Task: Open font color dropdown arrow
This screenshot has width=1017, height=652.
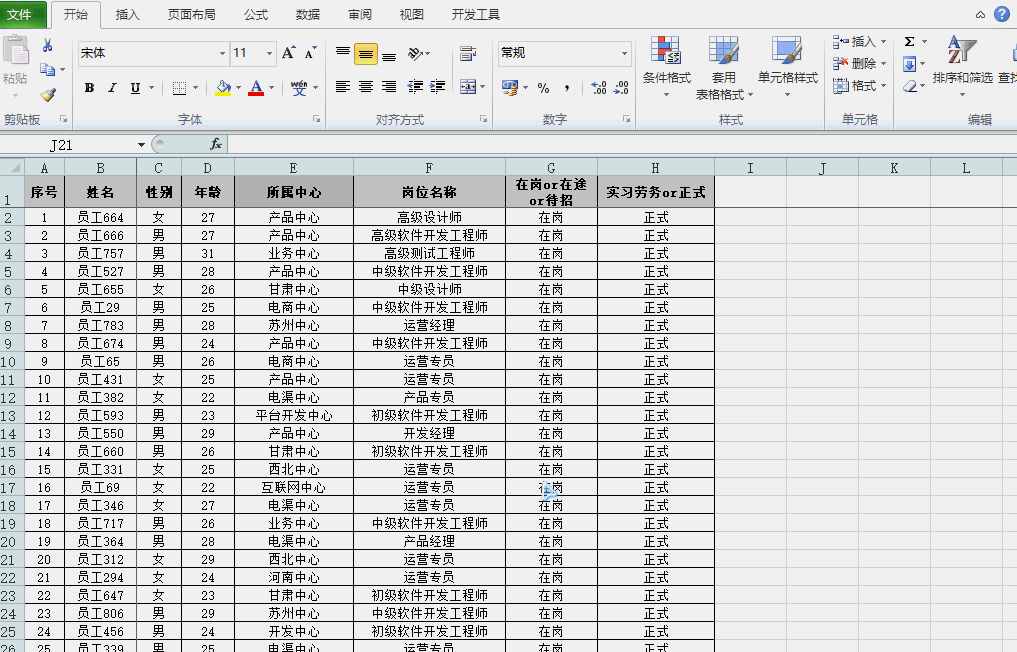Action: point(271,88)
